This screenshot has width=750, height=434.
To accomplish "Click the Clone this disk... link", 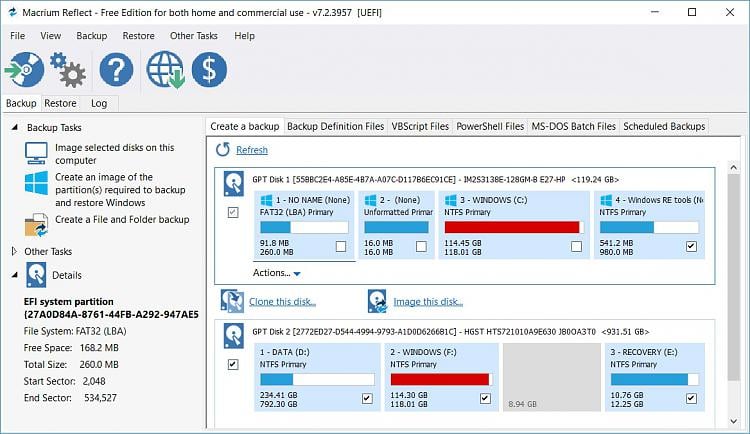I will 282,302.
